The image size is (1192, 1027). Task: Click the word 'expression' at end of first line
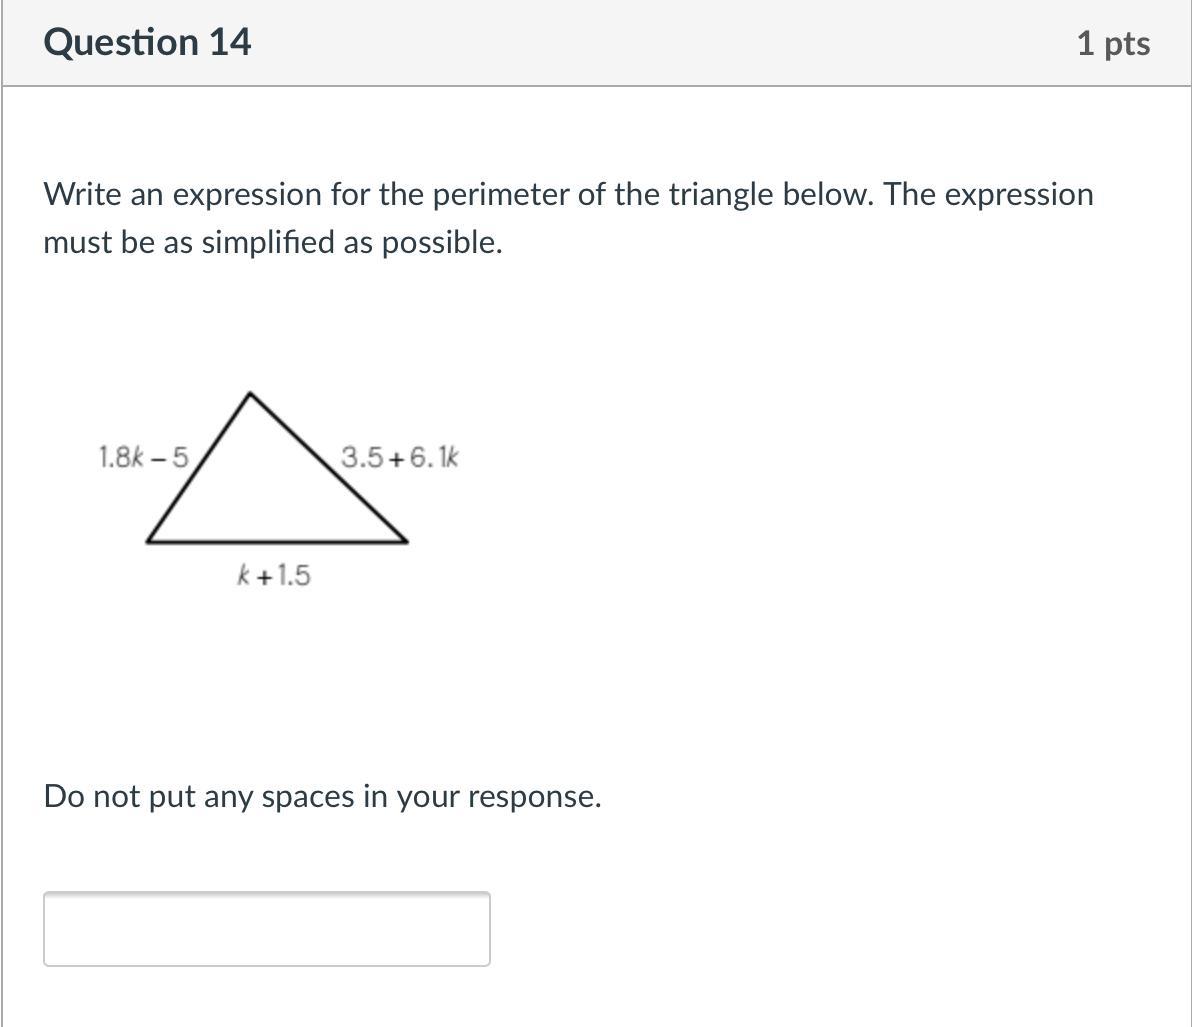pyautogui.click(x=1019, y=194)
